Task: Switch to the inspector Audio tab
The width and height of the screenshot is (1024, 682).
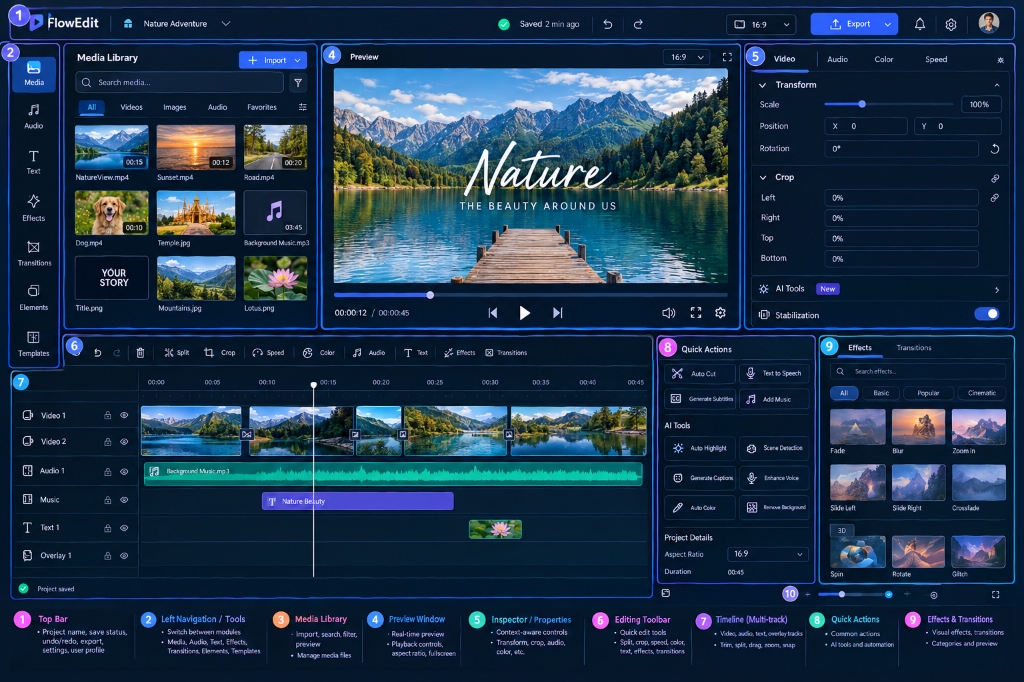Action: coord(837,59)
